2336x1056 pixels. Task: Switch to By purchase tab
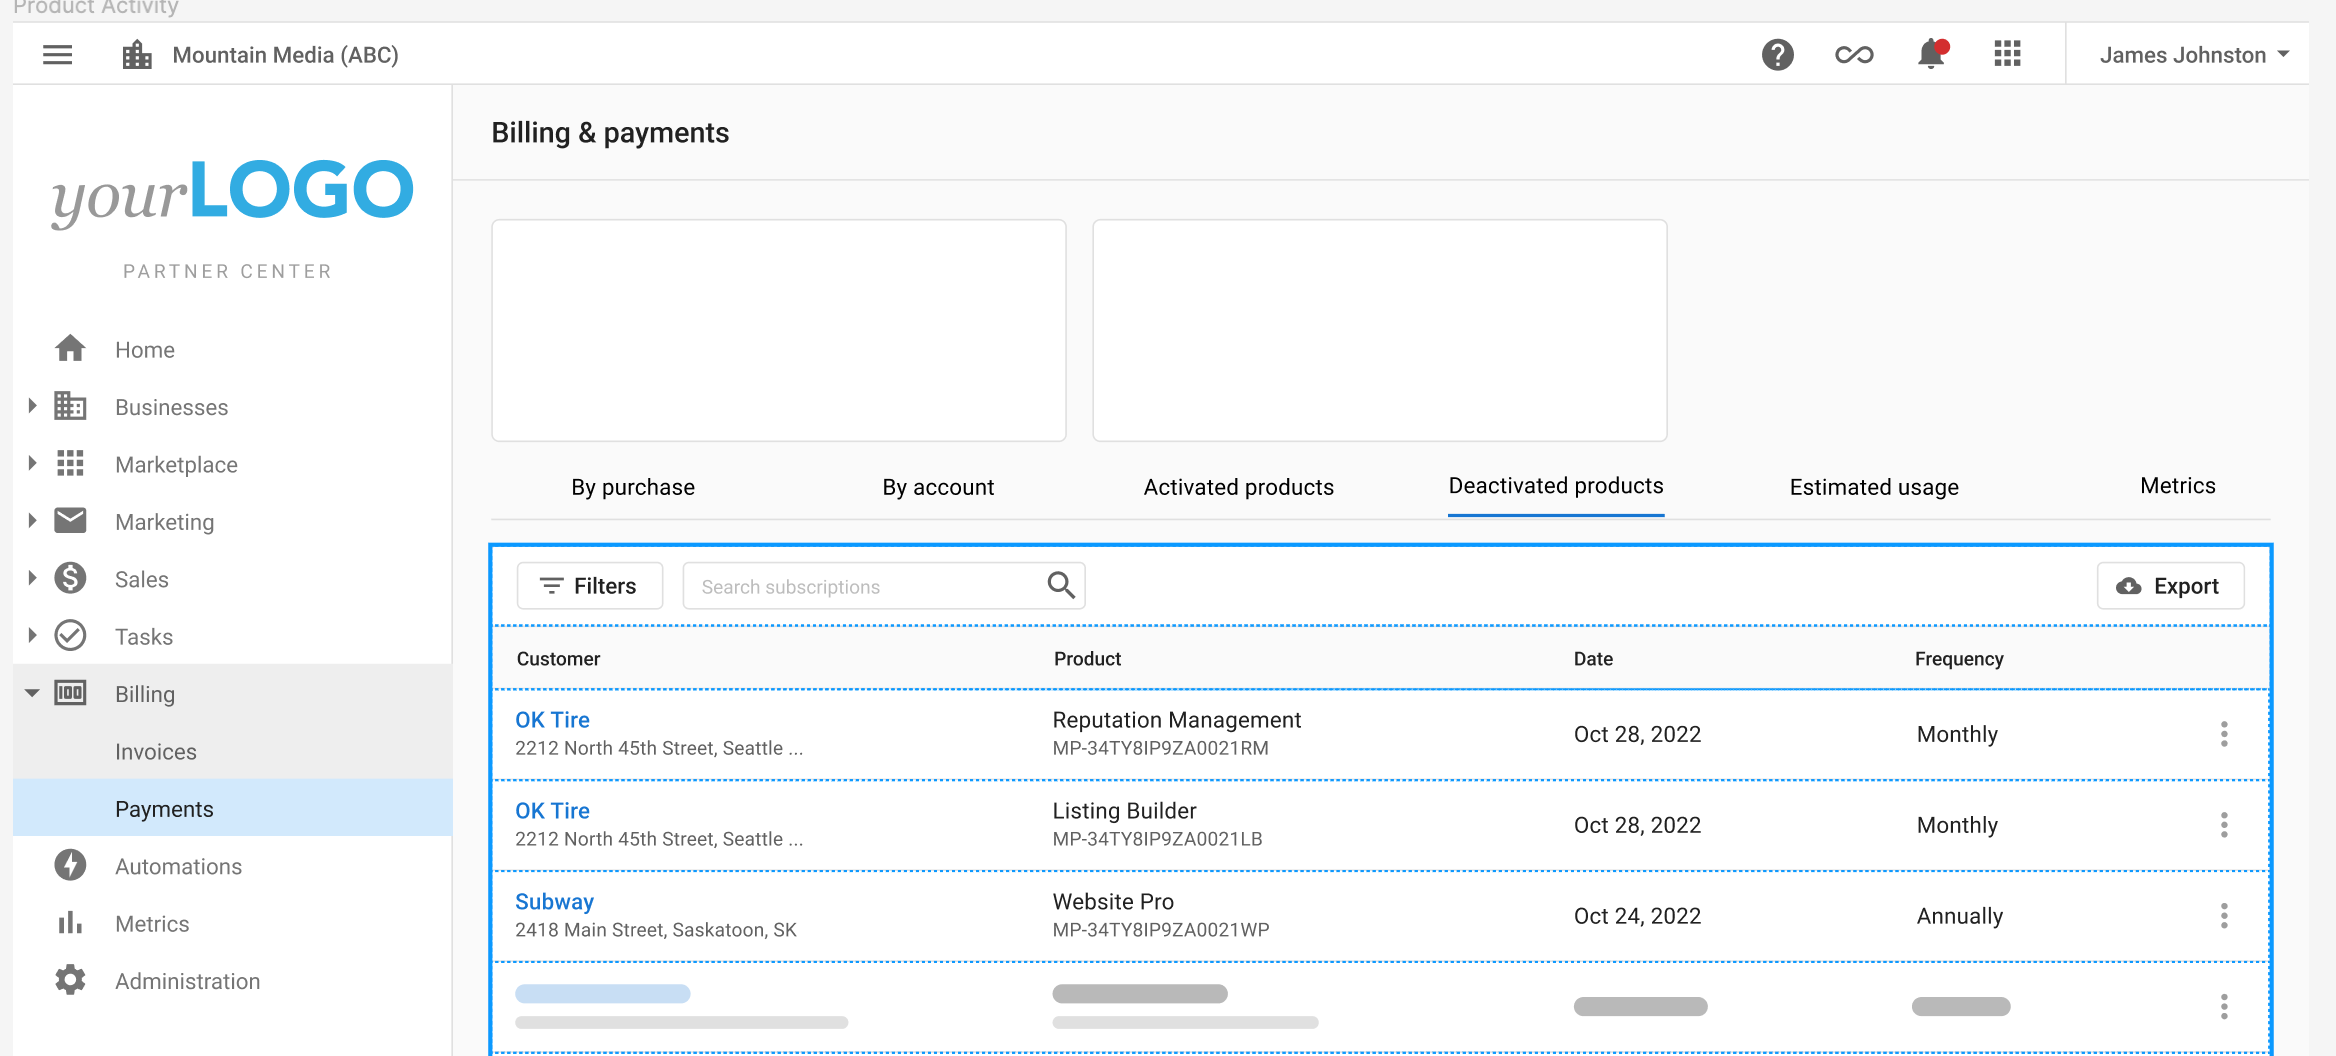coord(633,487)
